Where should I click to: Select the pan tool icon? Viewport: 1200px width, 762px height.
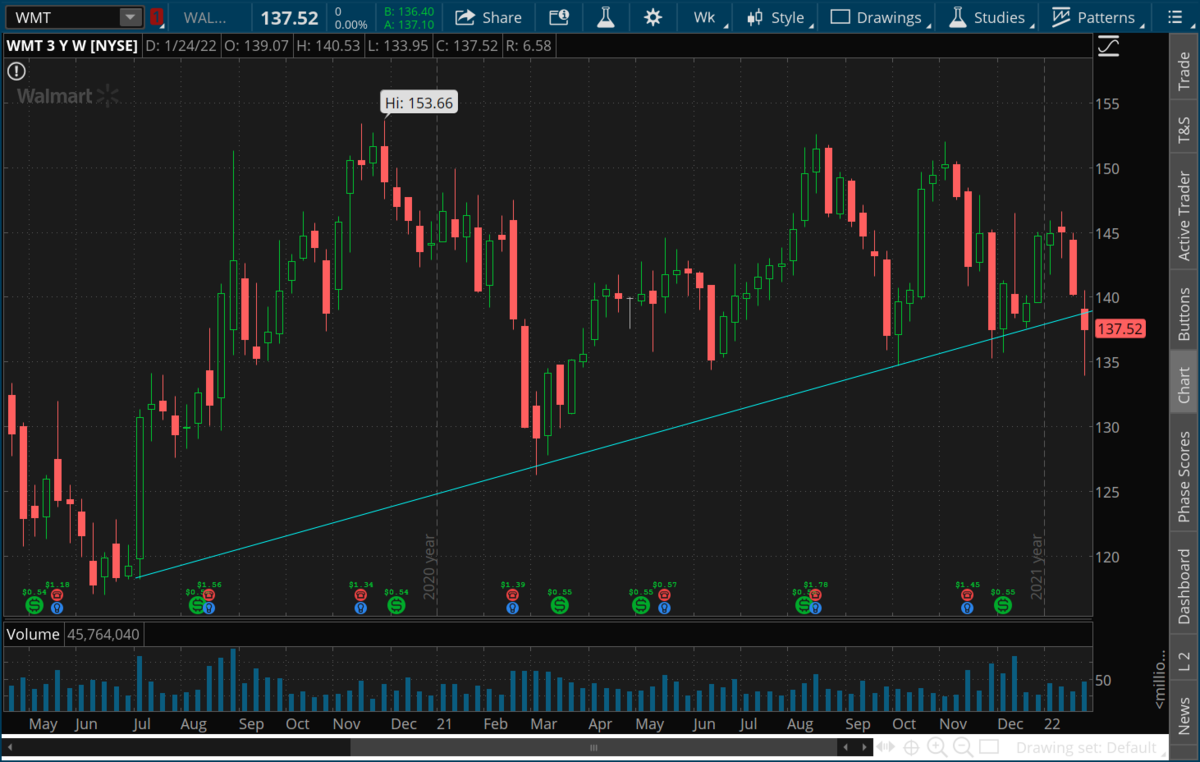tap(887, 747)
